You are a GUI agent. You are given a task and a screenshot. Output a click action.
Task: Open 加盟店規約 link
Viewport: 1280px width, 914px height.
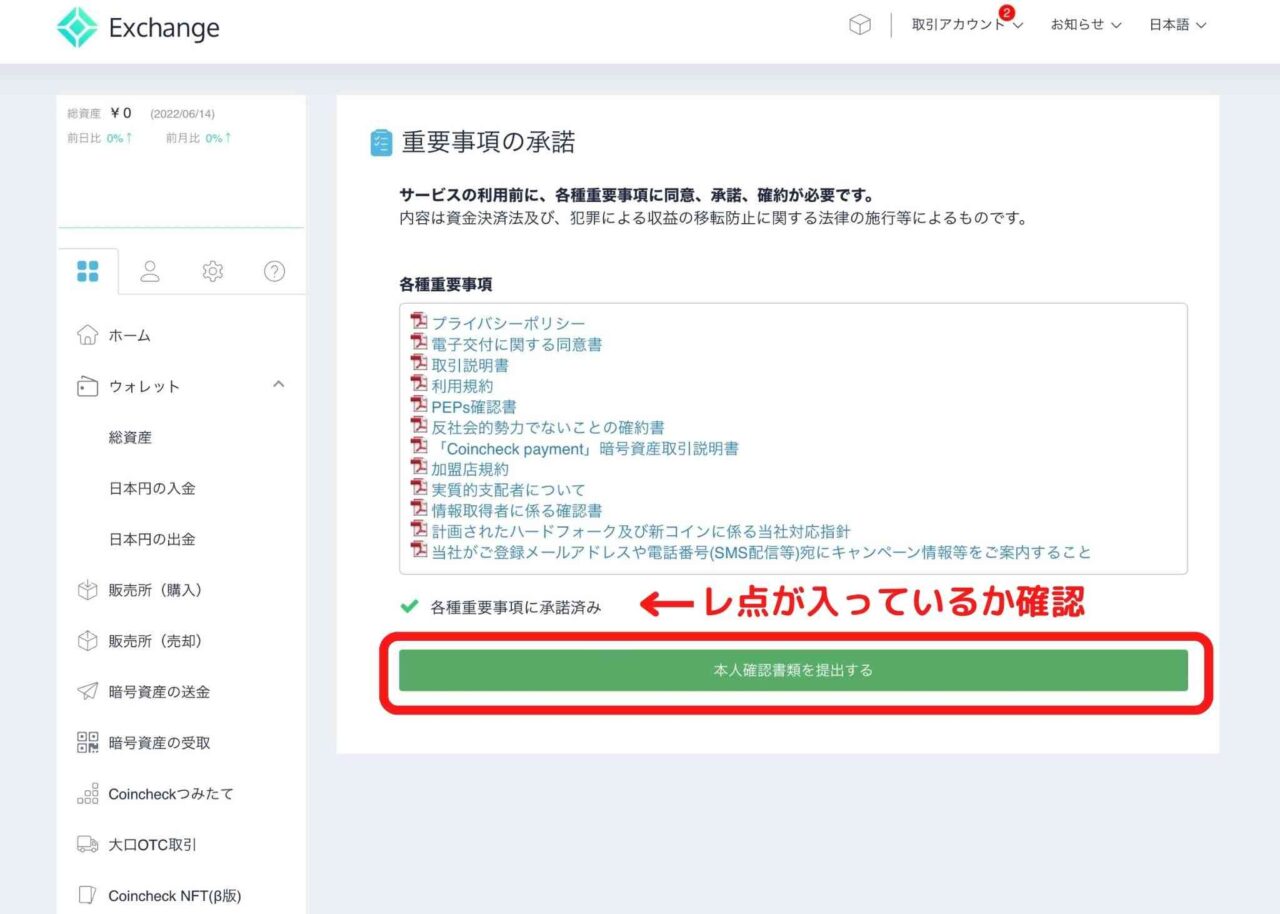point(470,469)
